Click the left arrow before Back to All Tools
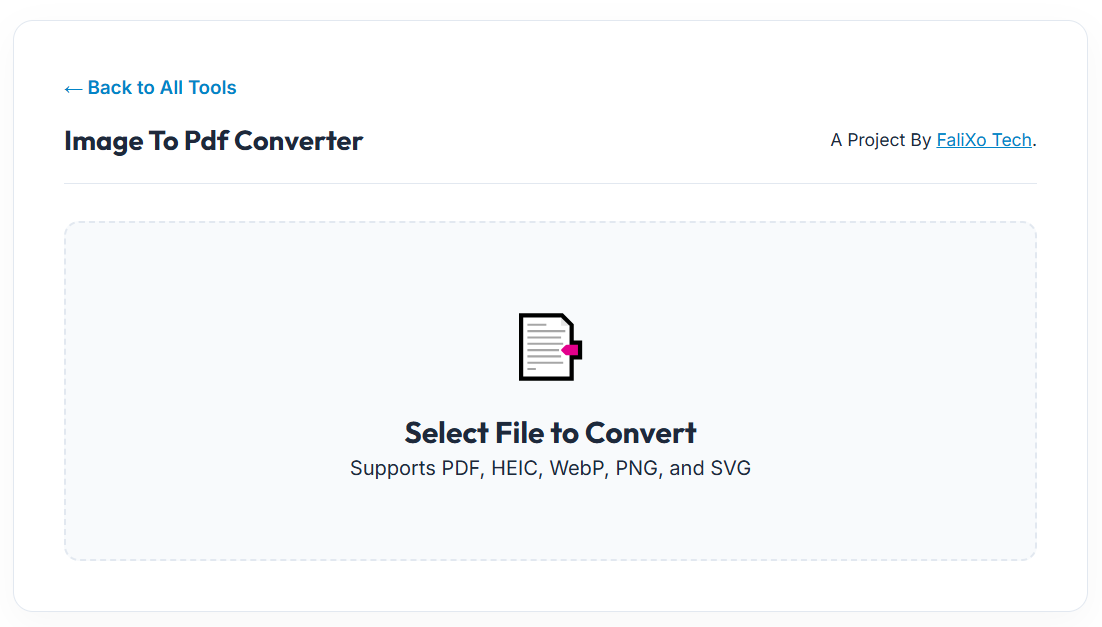The width and height of the screenshot is (1102, 627). (73, 89)
